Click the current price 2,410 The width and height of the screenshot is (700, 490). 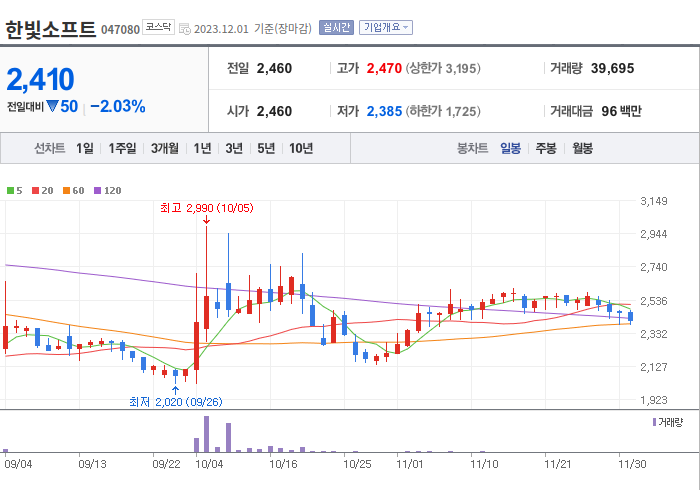tap(40, 79)
